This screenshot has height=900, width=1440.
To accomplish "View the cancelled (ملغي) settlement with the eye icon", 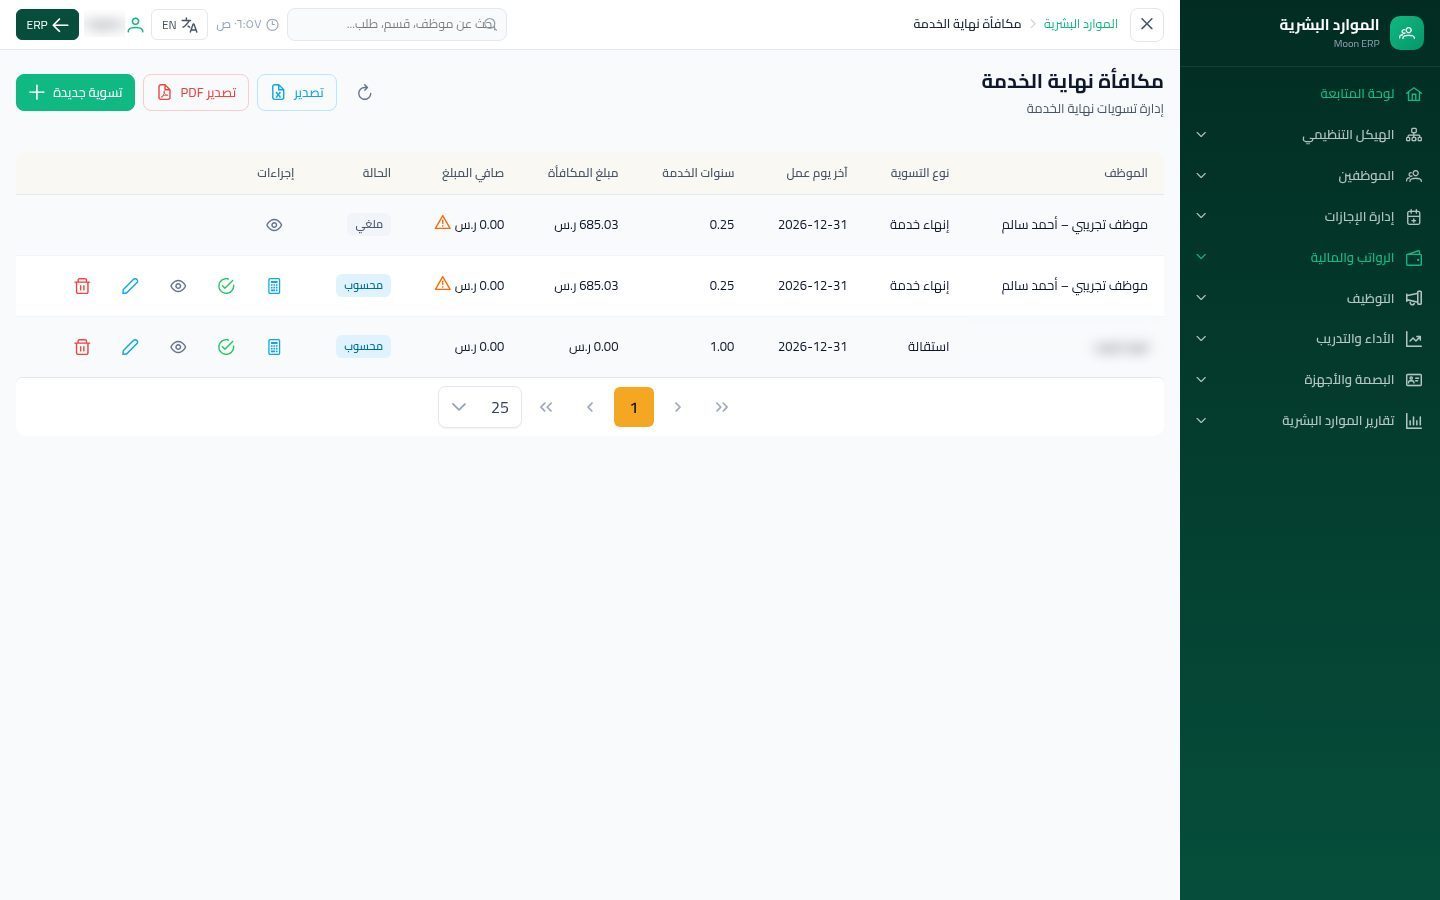I will click(x=274, y=225).
